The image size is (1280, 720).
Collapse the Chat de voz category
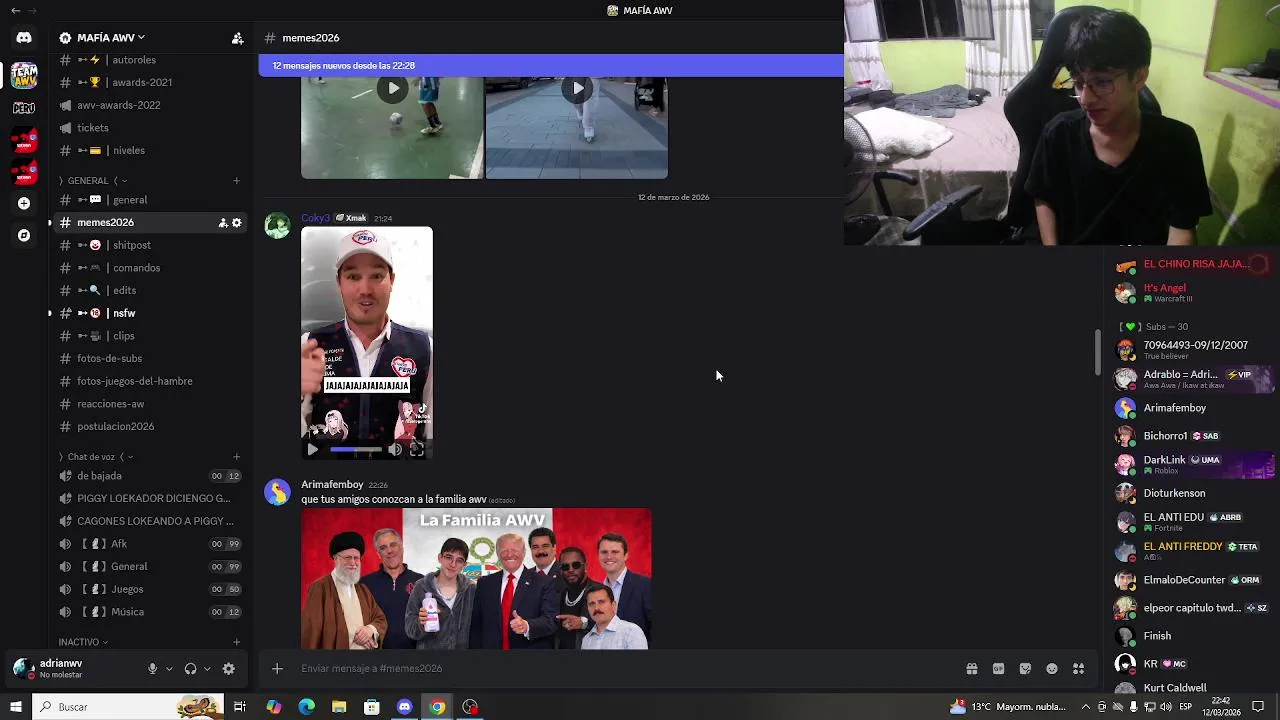point(94,457)
